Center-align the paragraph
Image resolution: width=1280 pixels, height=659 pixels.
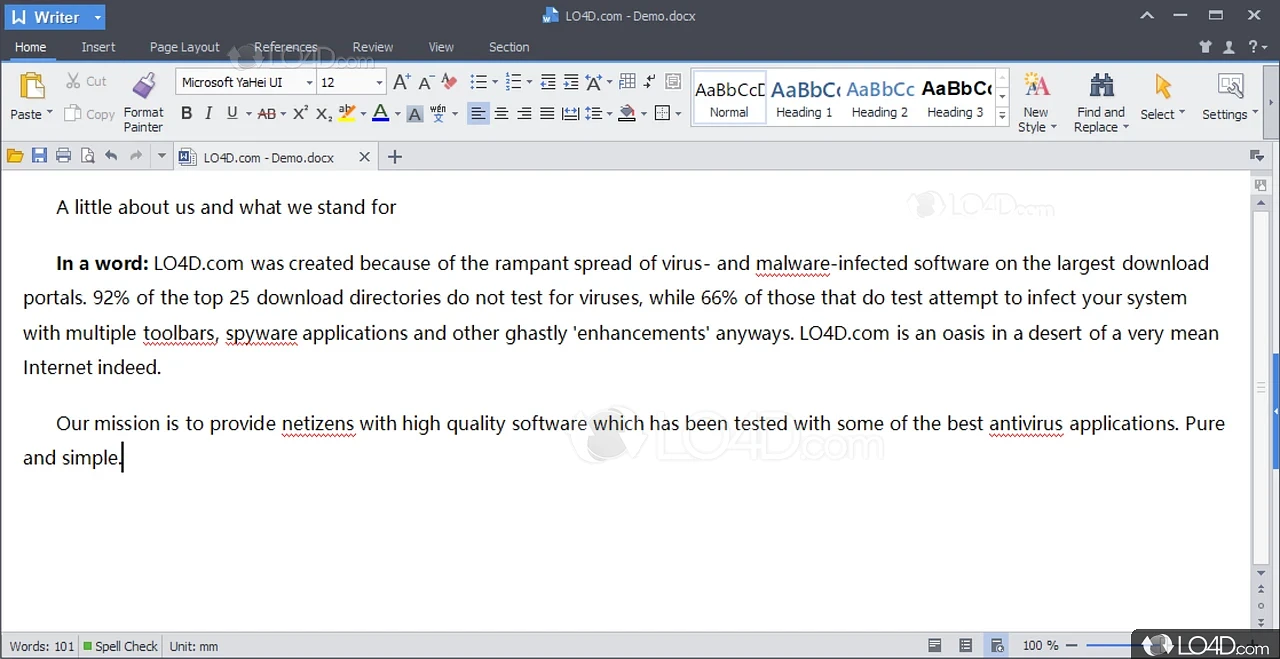click(501, 113)
